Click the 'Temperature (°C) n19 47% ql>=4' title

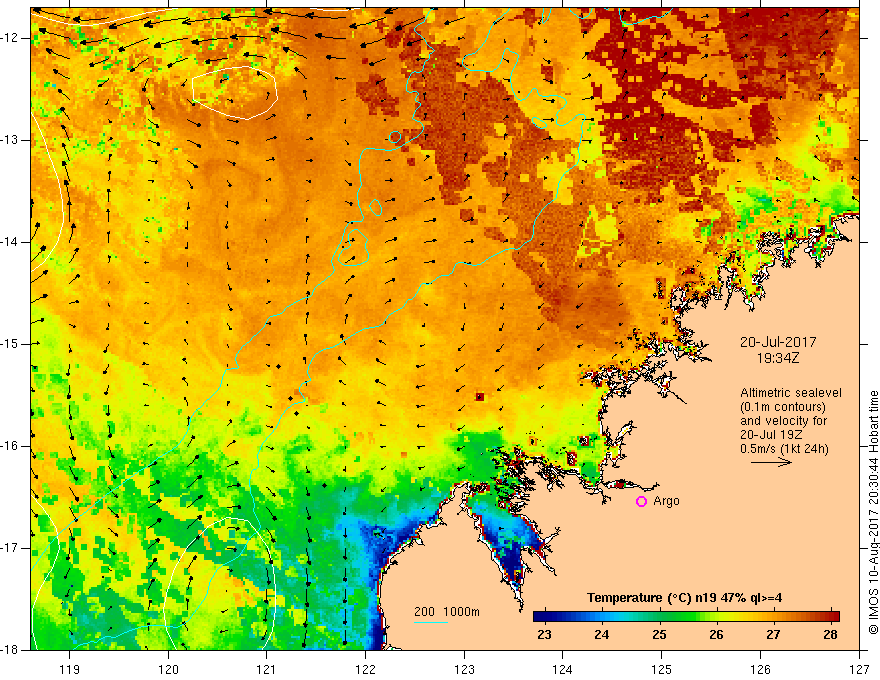point(684,598)
